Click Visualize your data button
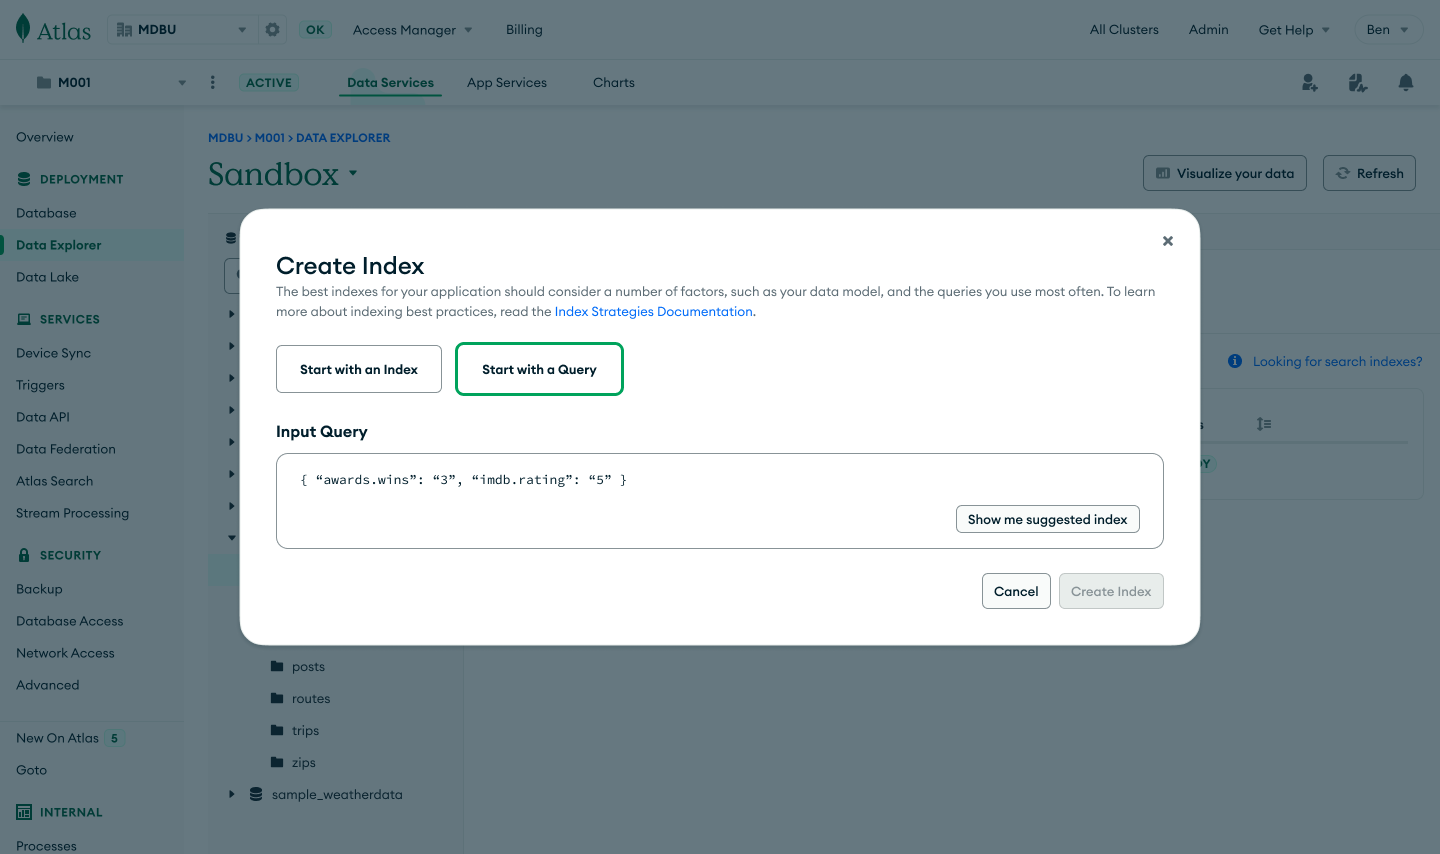This screenshot has height=854, width=1440. [x=1225, y=173]
